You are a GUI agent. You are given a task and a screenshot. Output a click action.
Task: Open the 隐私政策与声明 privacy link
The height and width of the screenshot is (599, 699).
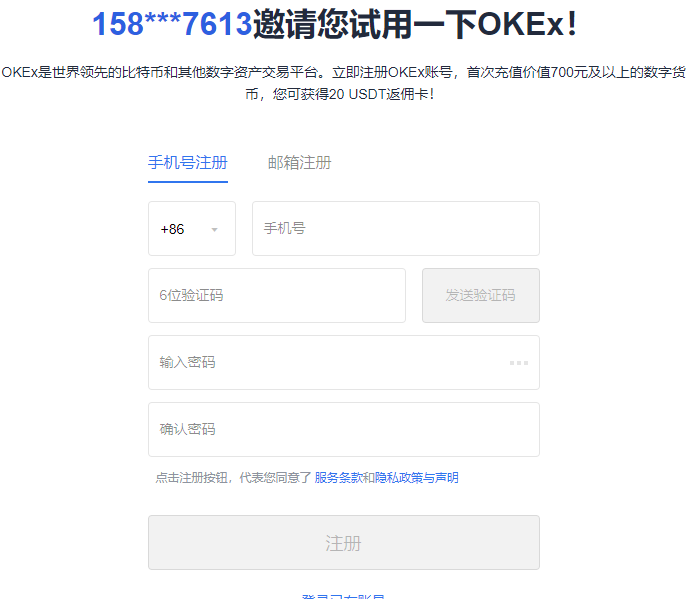click(x=417, y=478)
